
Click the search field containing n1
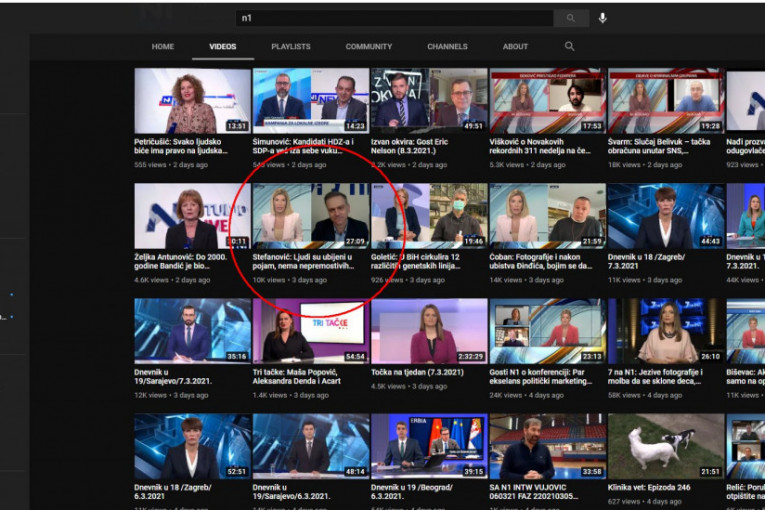395,18
